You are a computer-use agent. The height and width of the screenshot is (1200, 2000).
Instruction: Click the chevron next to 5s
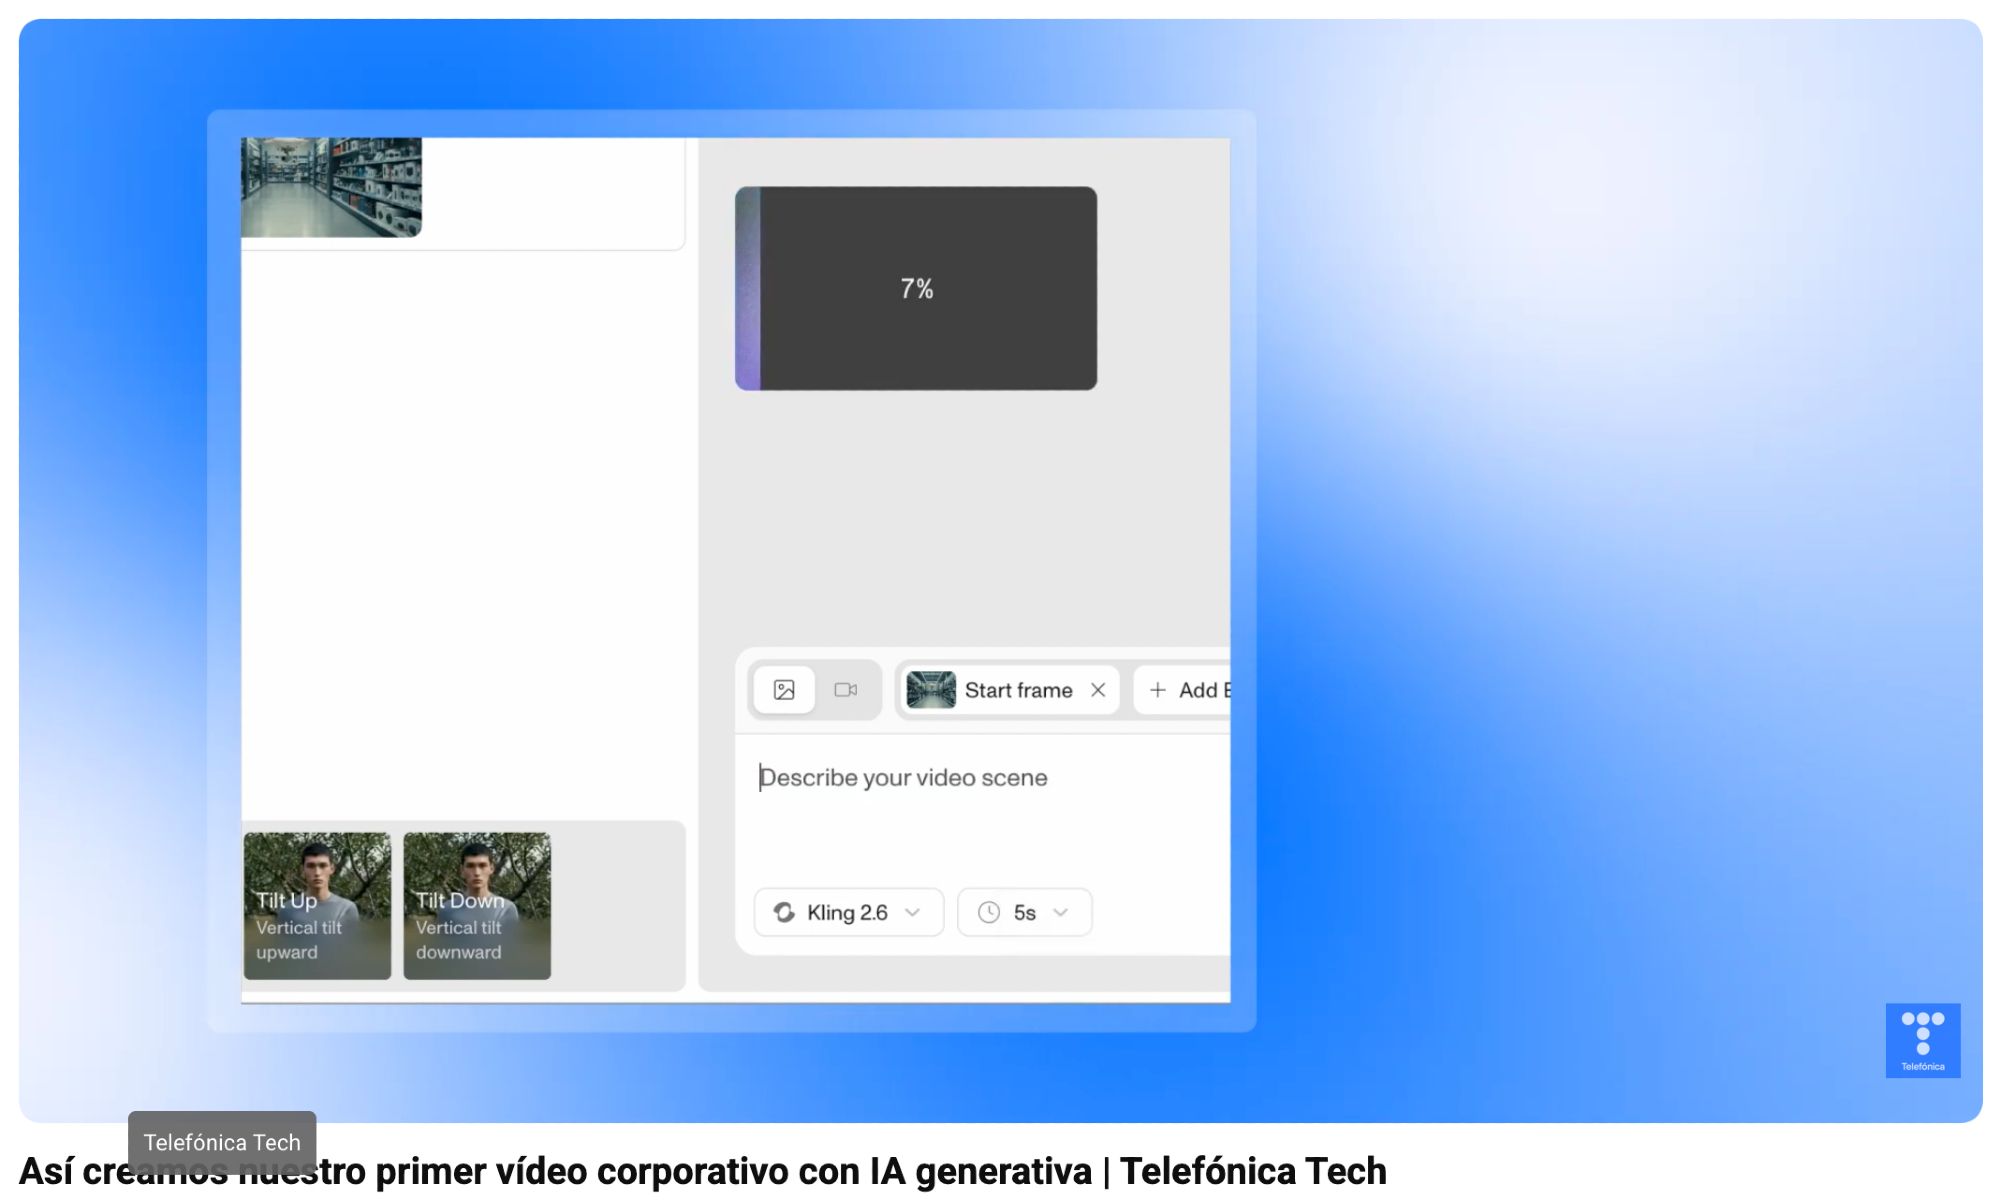tap(1061, 912)
